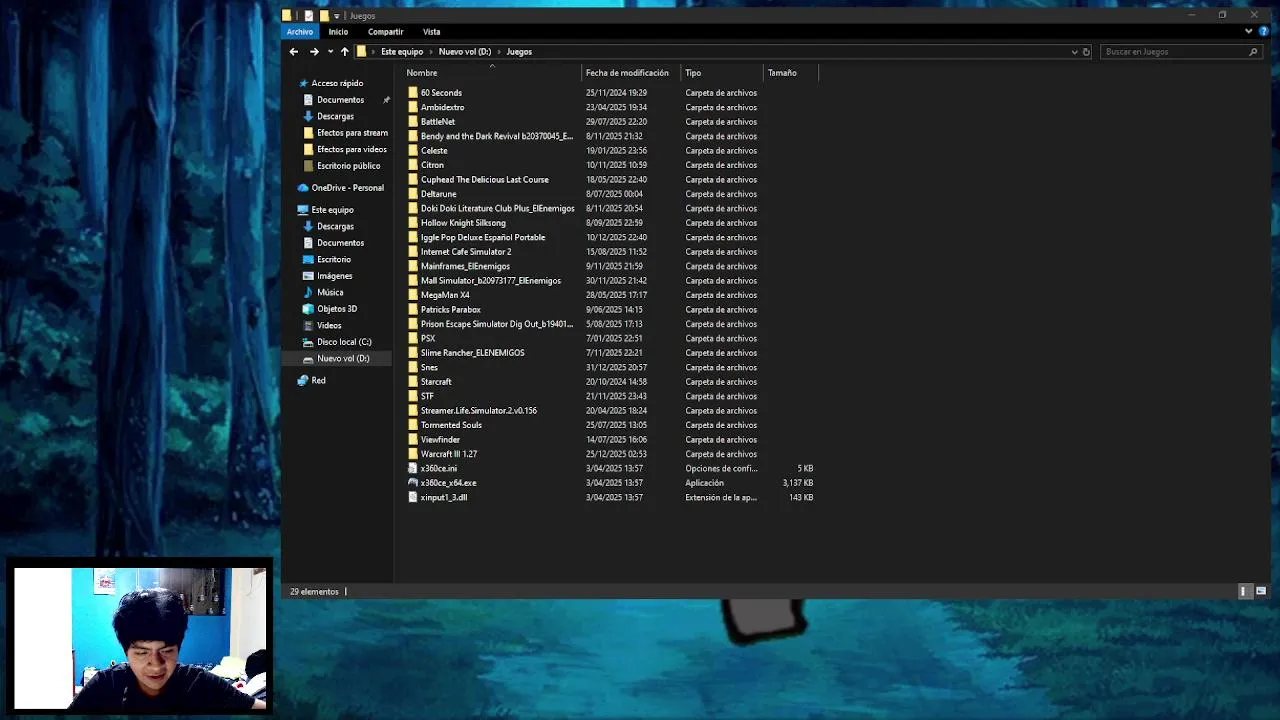
Task: Select the Starcraft folder icon
Action: 413,382
